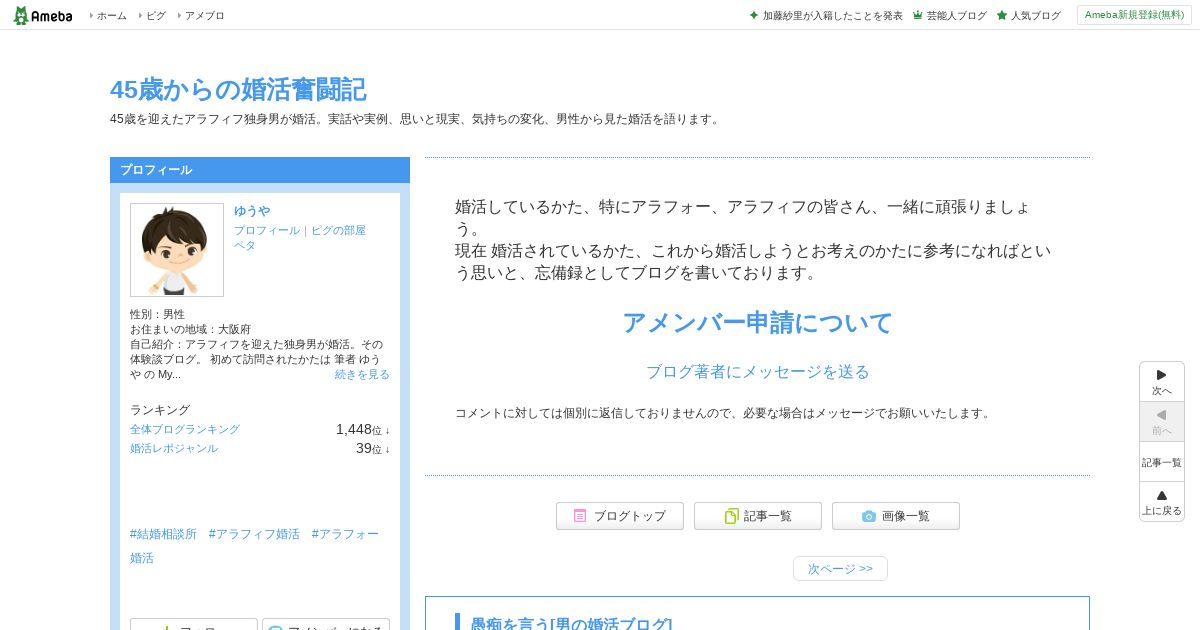
Task: Click Ameba新規登録(無料) button
Action: [x=1134, y=15]
